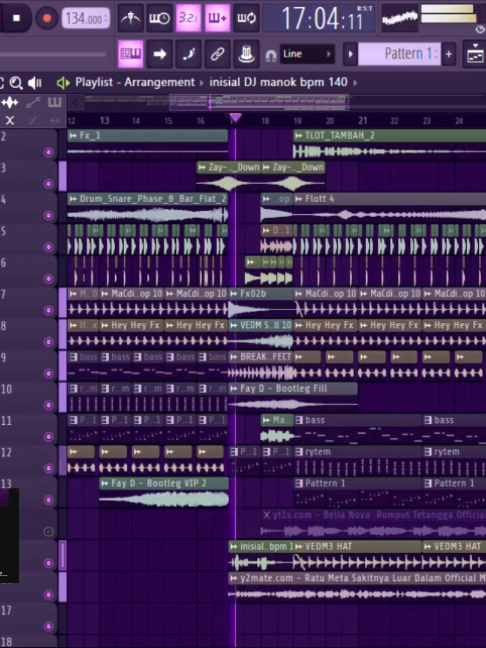The width and height of the screenshot is (486, 648).
Task: Mute track 9 toggle LED
Action: pyautogui.click(x=48, y=374)
